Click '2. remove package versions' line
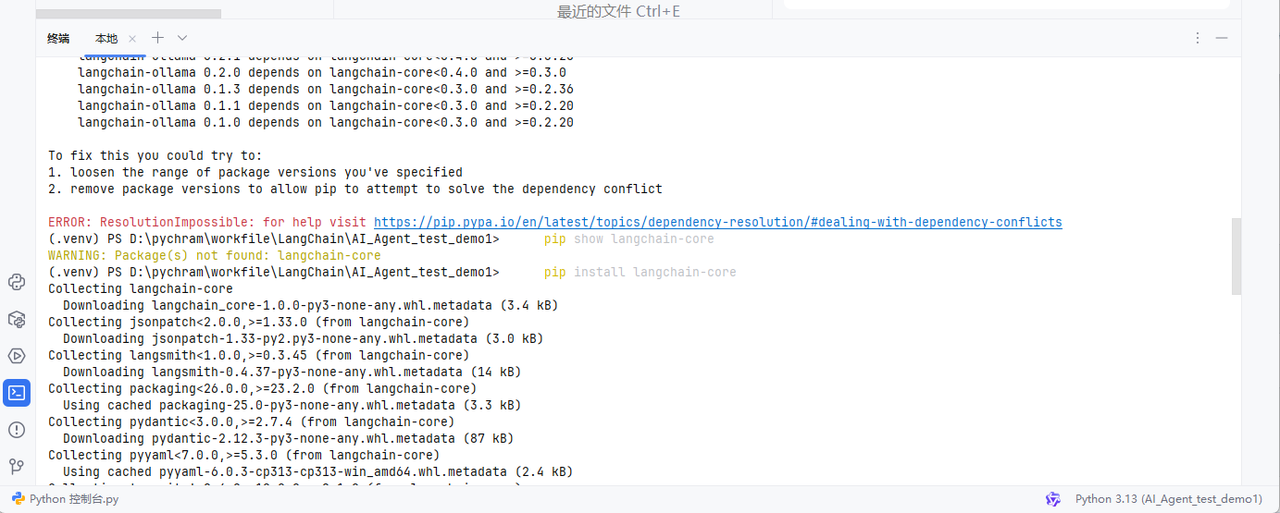Viewport: 1280px width, 513px height. pos(355,189)
